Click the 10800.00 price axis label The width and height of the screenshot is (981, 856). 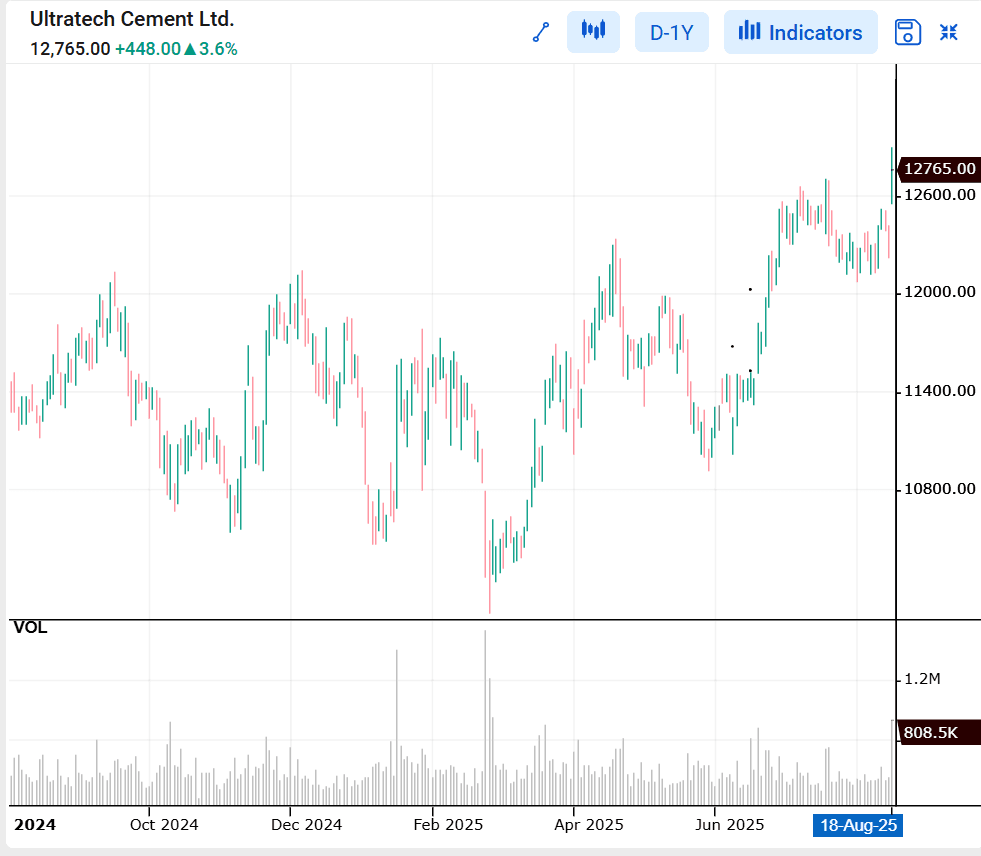point(940,488)
